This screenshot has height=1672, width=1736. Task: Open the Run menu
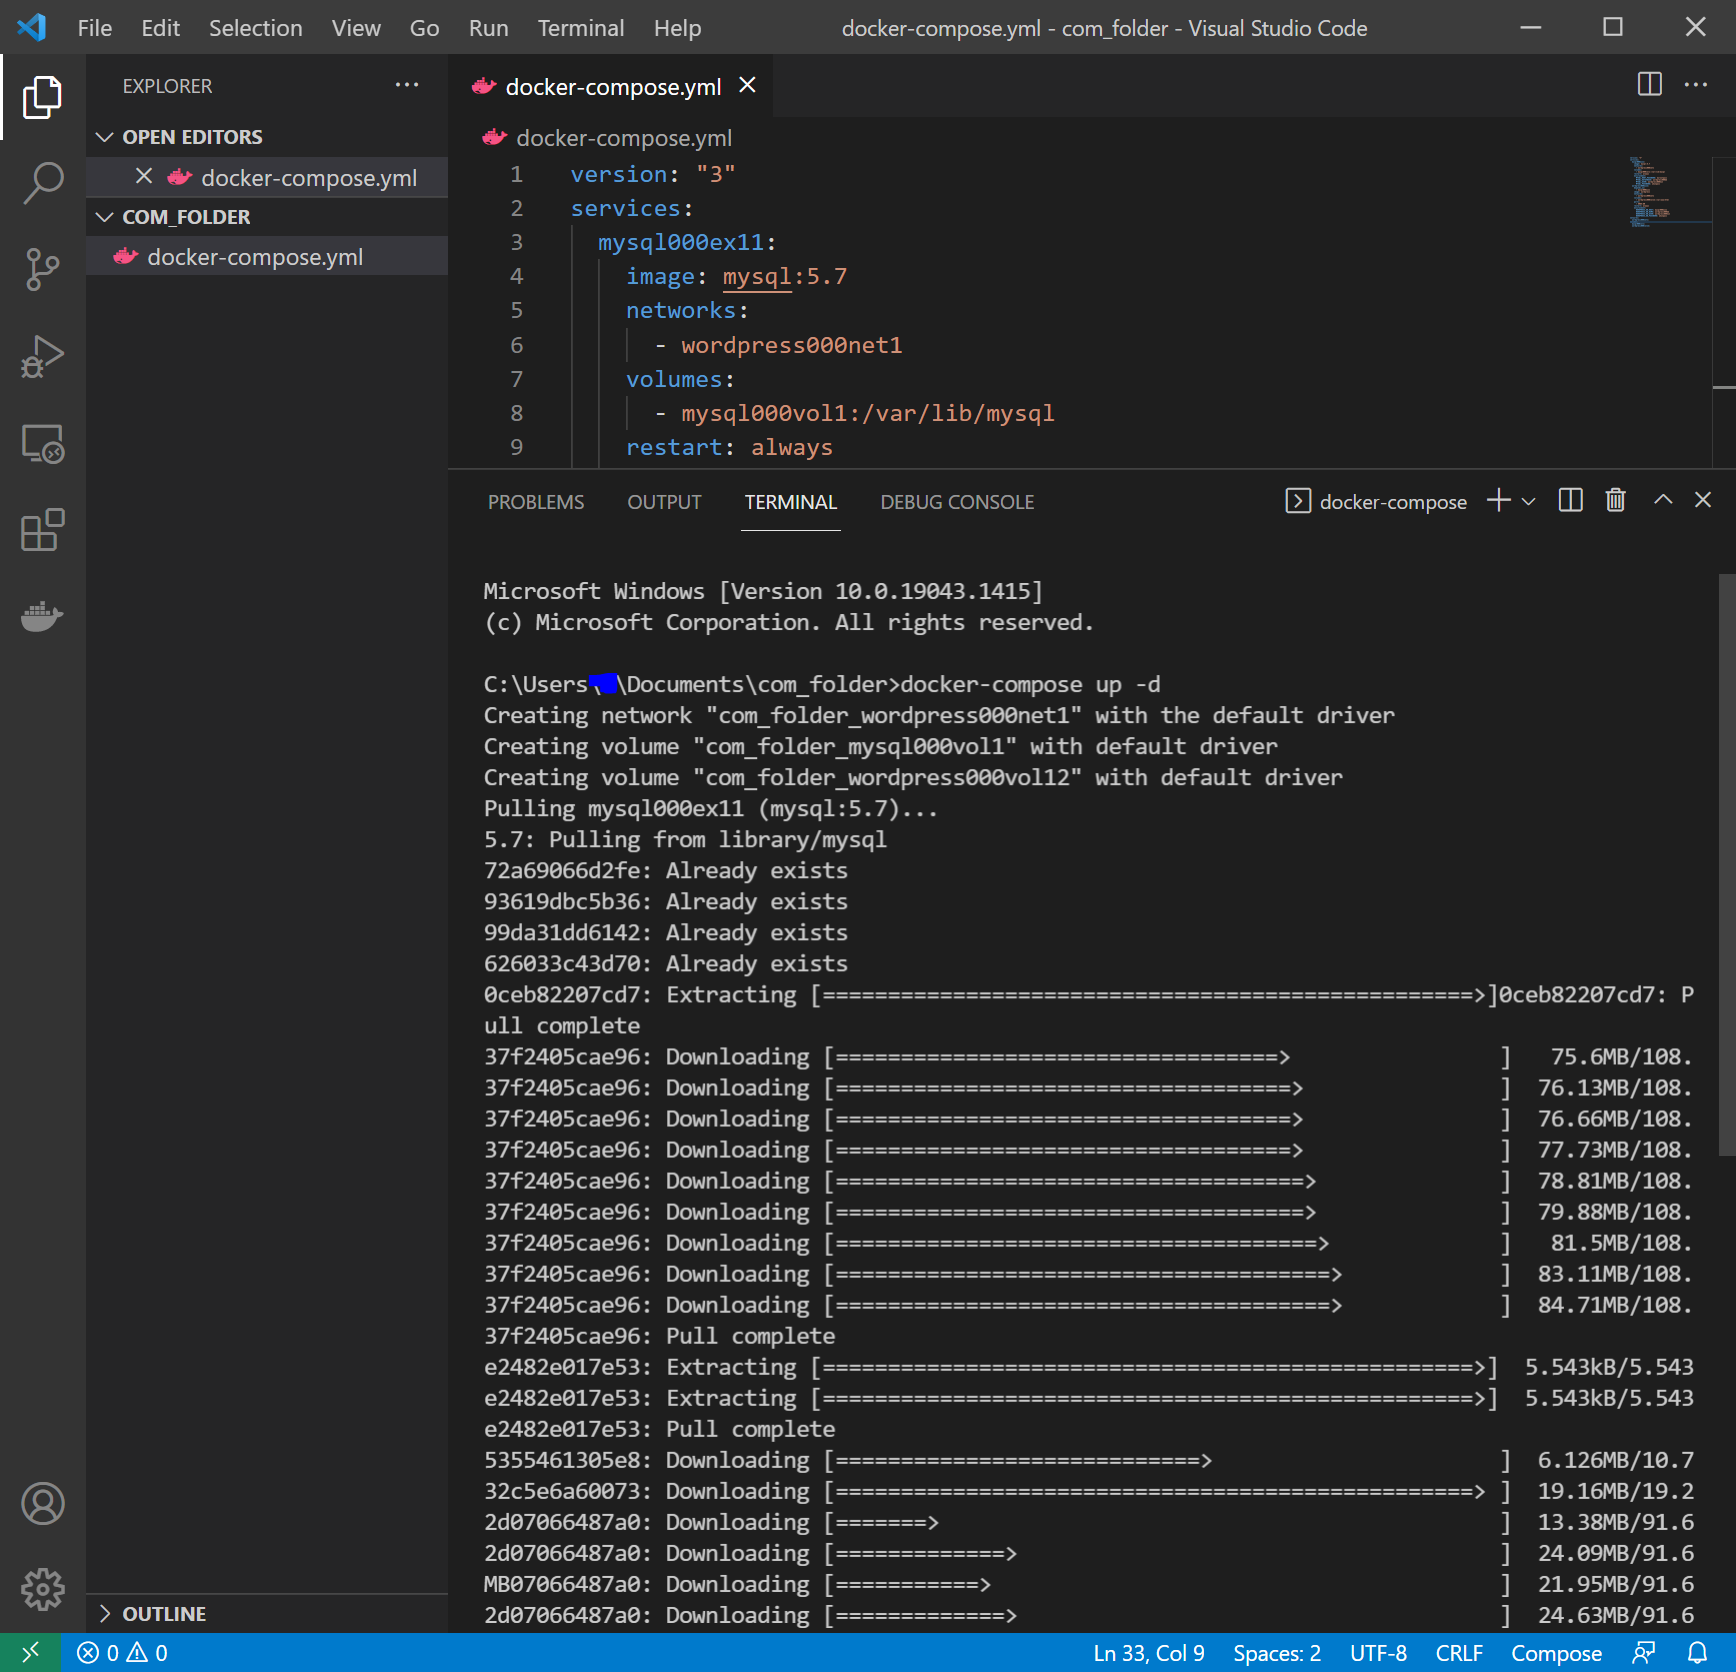(488, 28)
